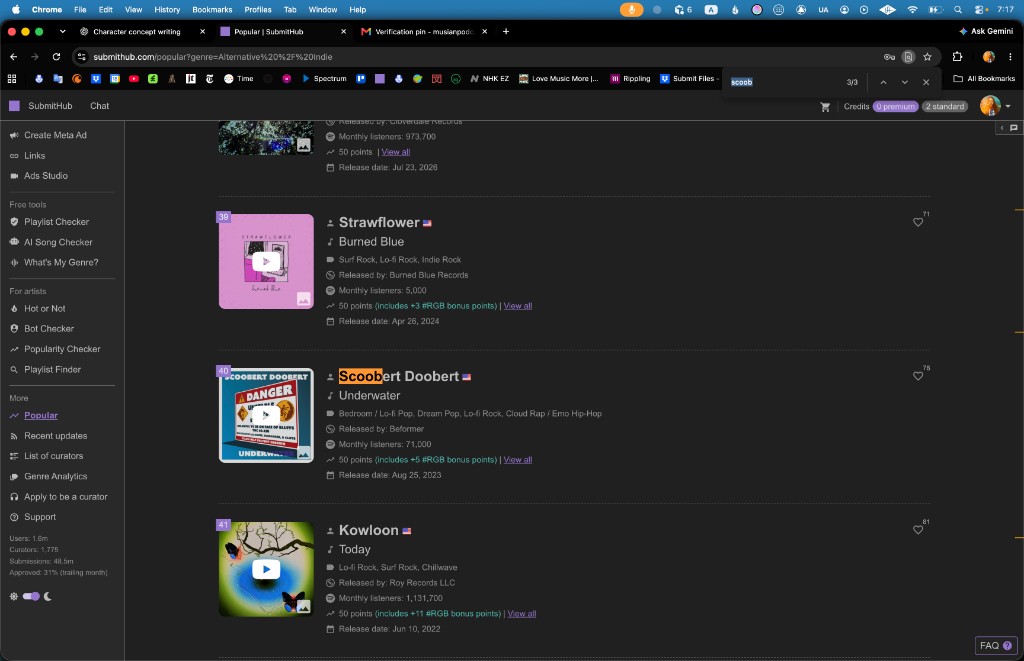Open Strawflower artist name
The width and height of the screenshot is (1024, 661).
[x=379, y=222]
